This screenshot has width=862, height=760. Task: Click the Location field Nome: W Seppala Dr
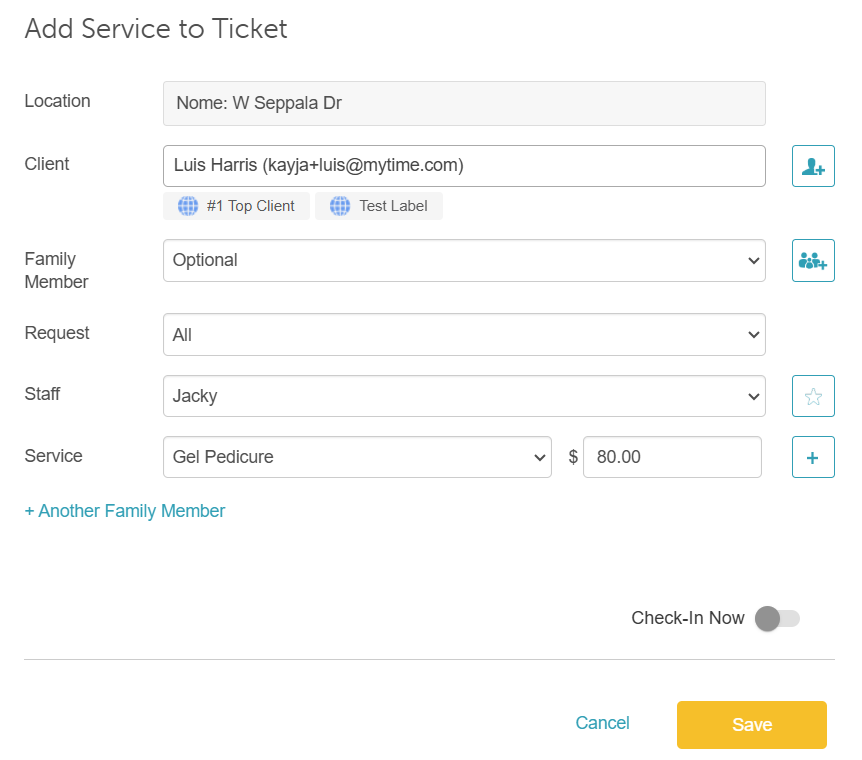(x=464, y=103)
